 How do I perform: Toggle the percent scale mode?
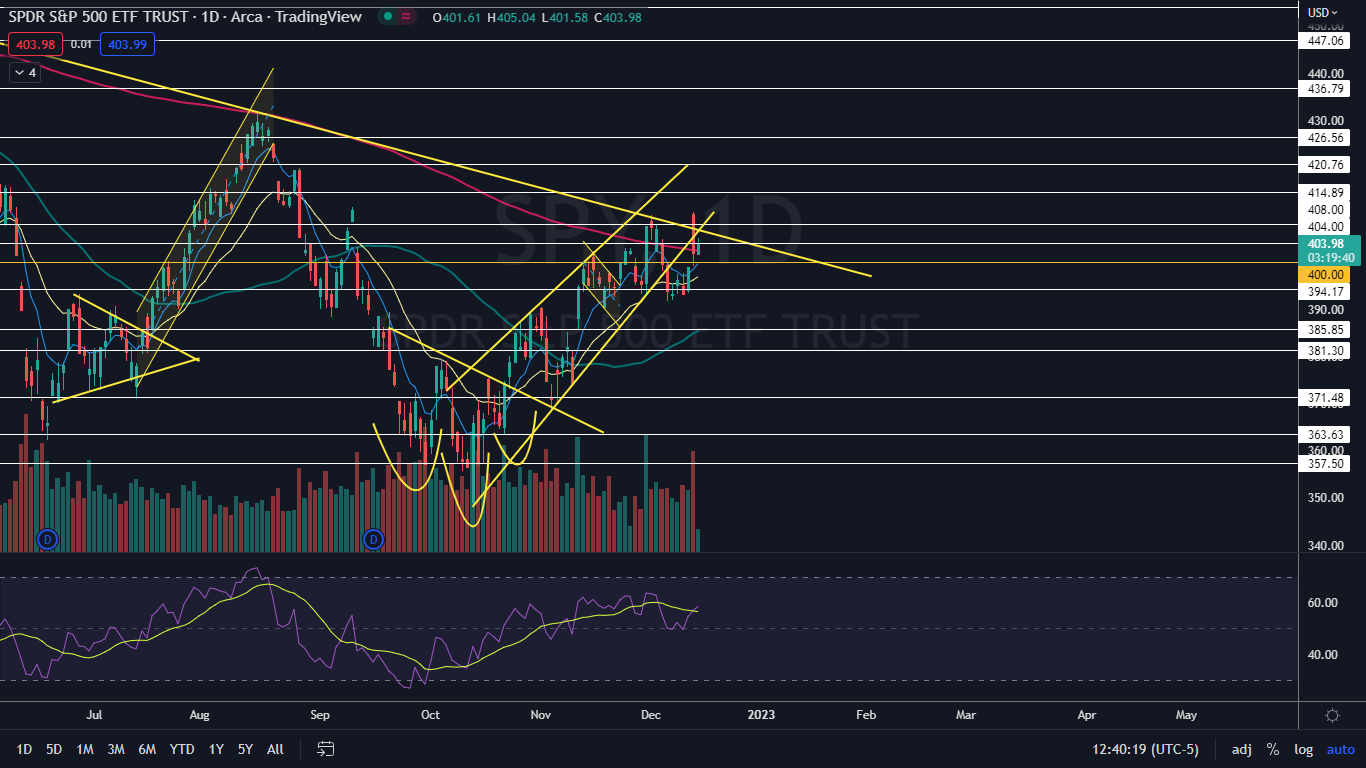coord(1273,749)
